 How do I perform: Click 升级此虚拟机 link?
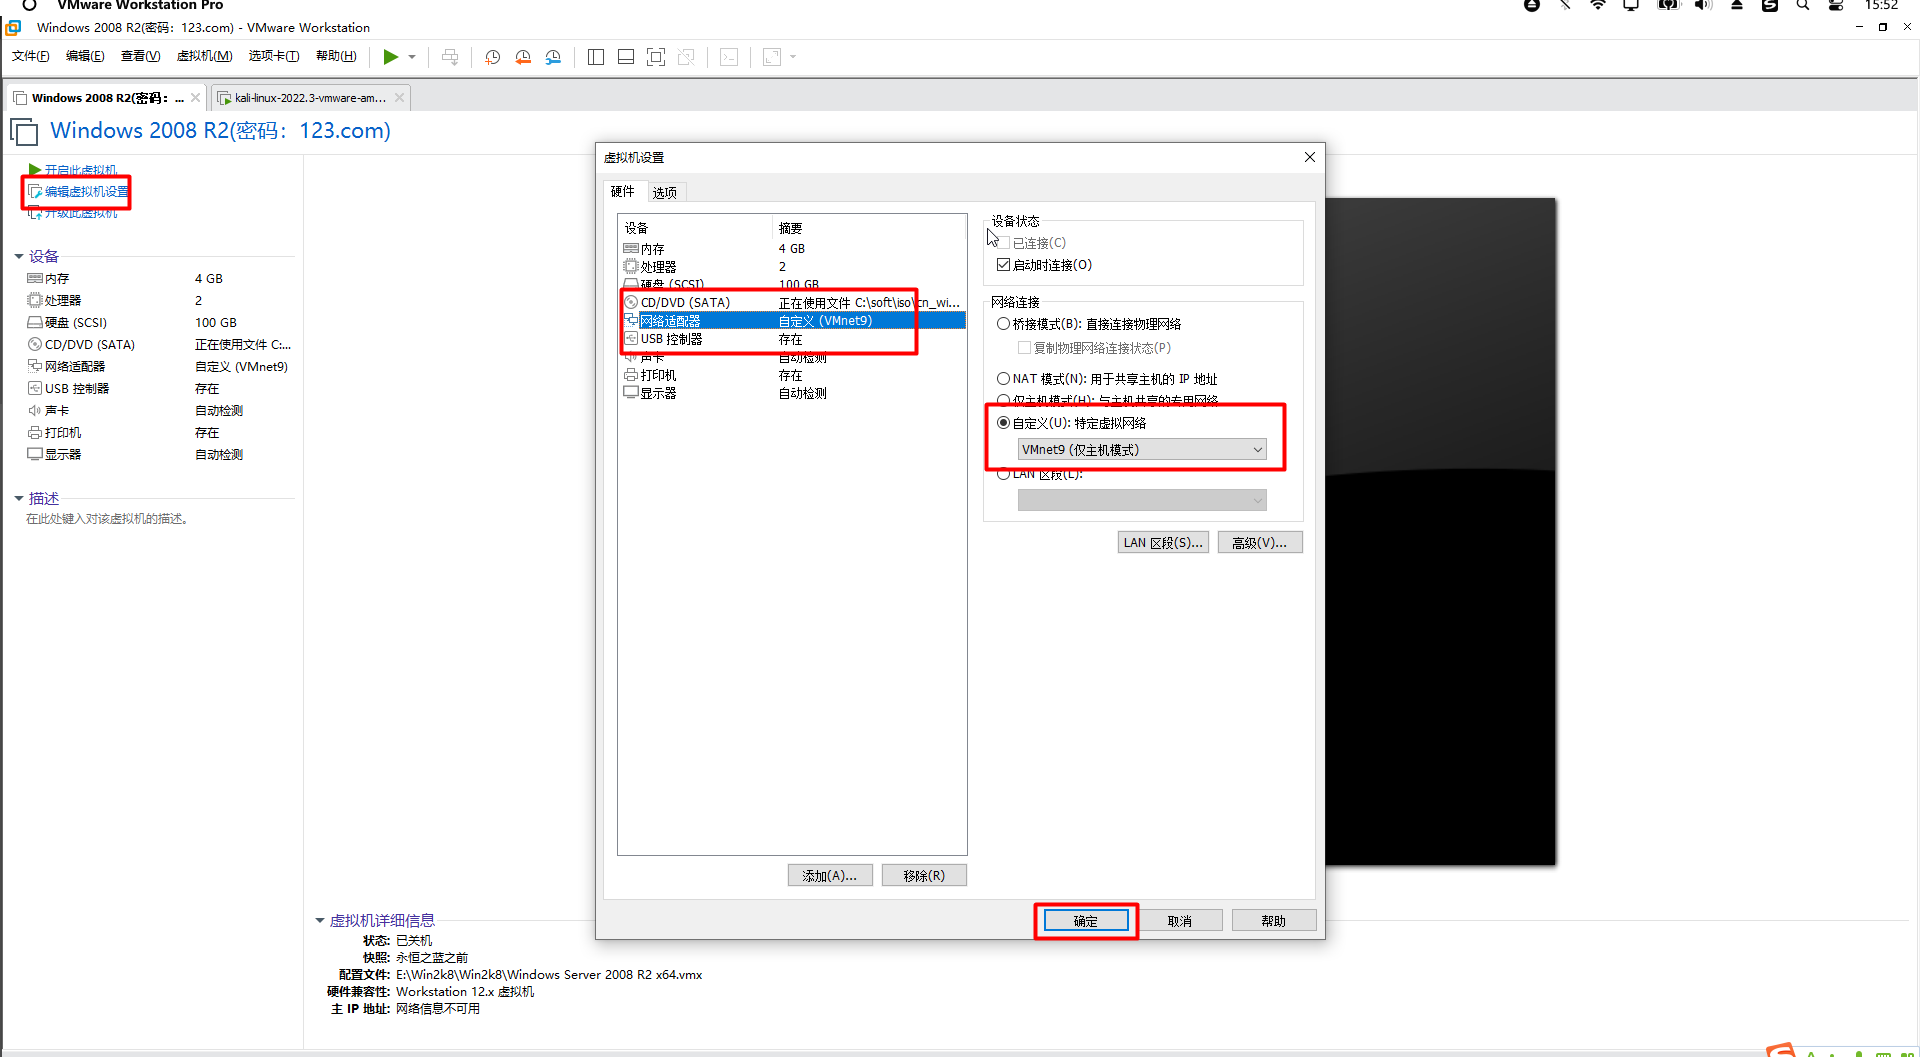click(73, 213)
